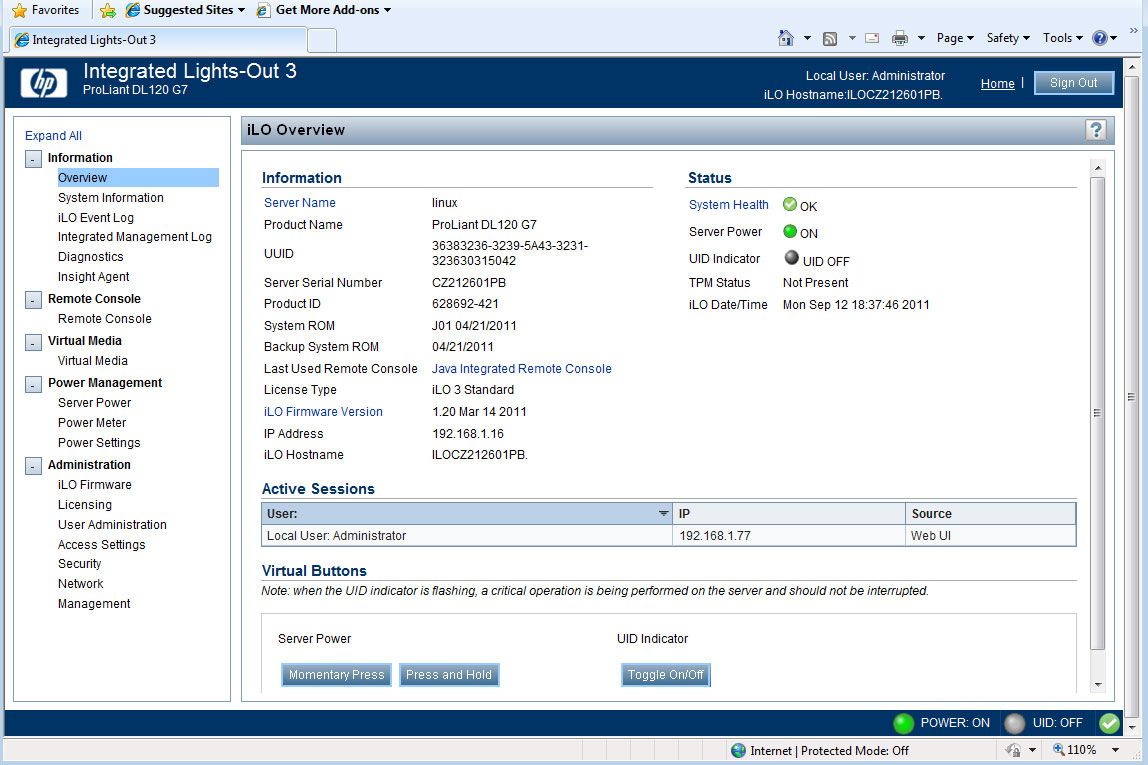Collapse the Remote Console tree section
This screenshot has width=1148, height=765.
pos(33,300)
